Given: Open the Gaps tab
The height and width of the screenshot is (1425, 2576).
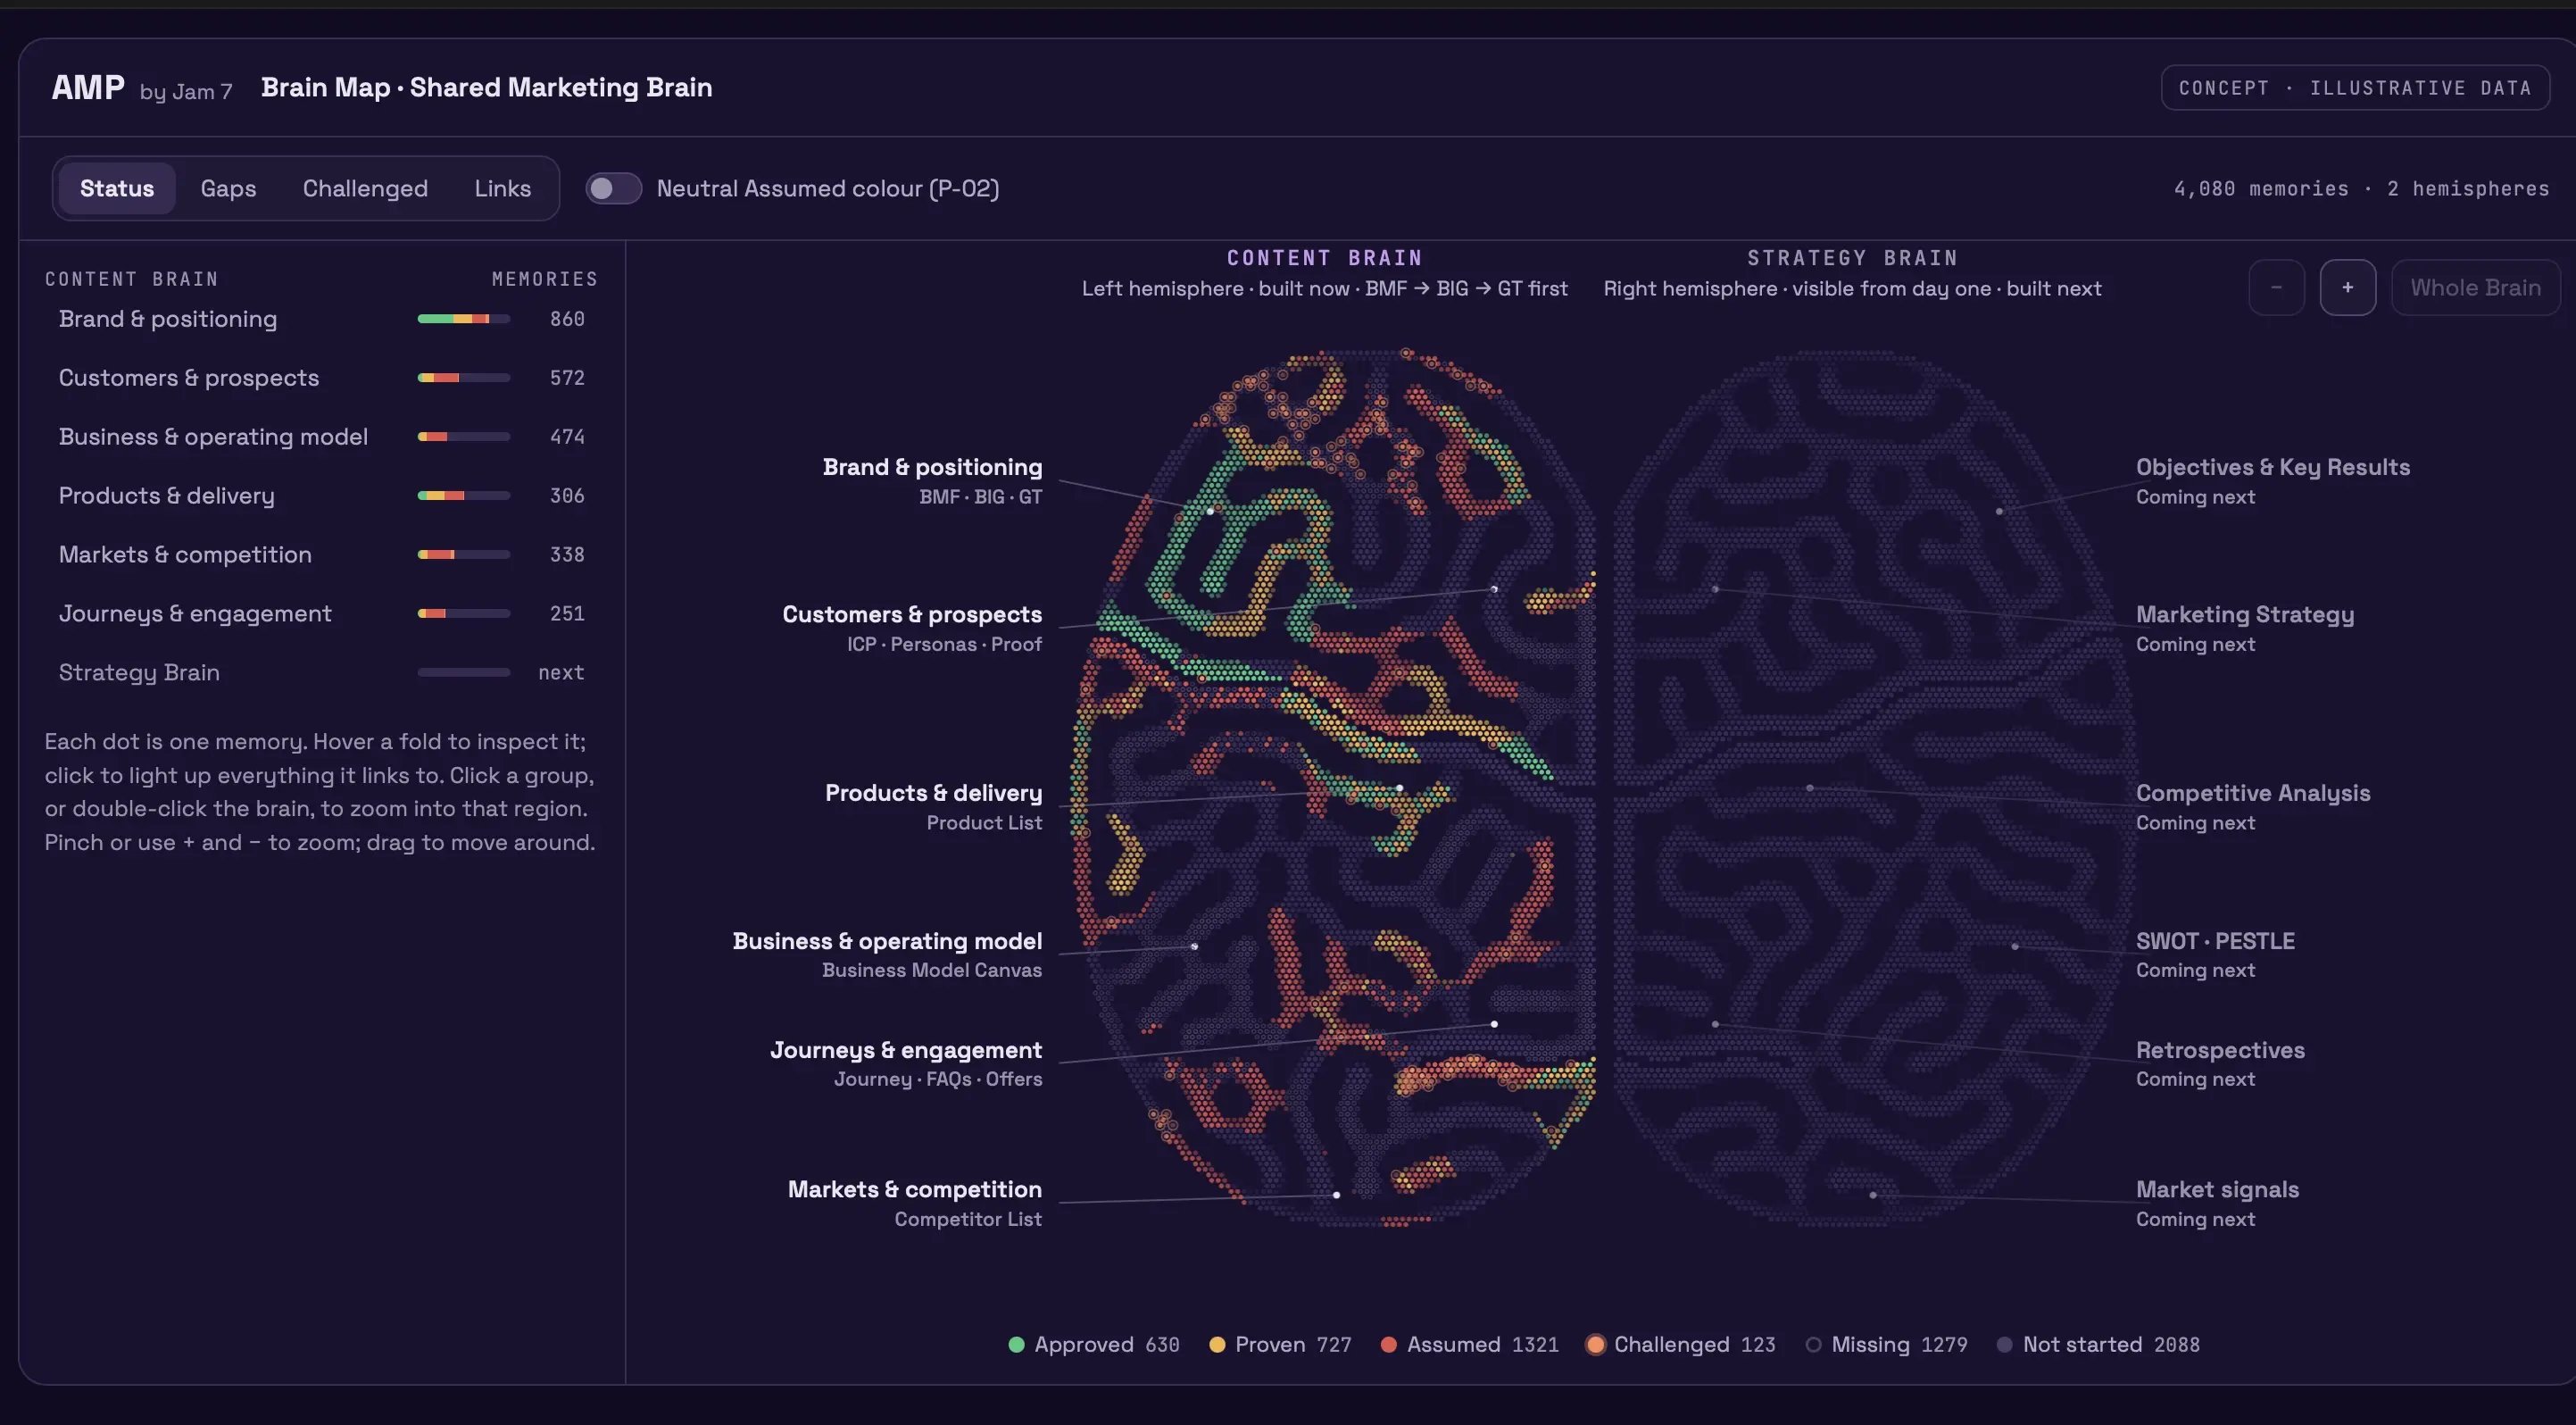Looking at the screenshot, I should click(228, 188).
